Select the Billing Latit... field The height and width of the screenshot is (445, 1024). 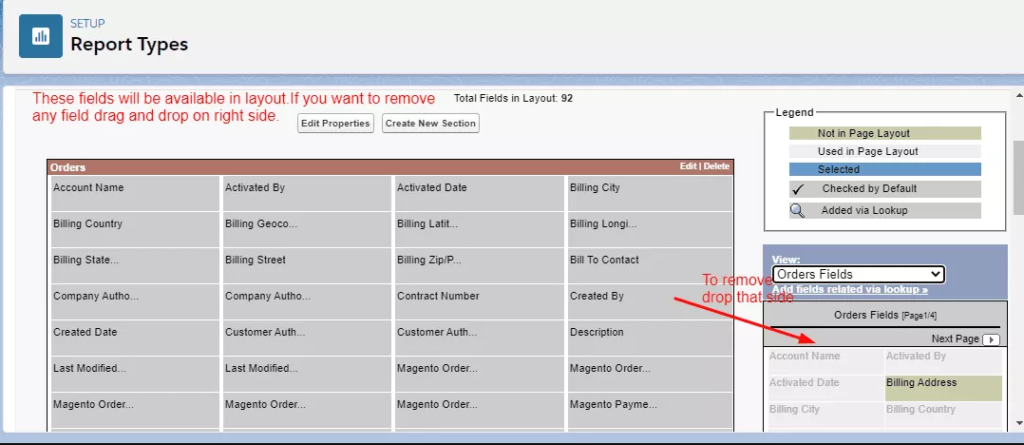click(479, 229)
